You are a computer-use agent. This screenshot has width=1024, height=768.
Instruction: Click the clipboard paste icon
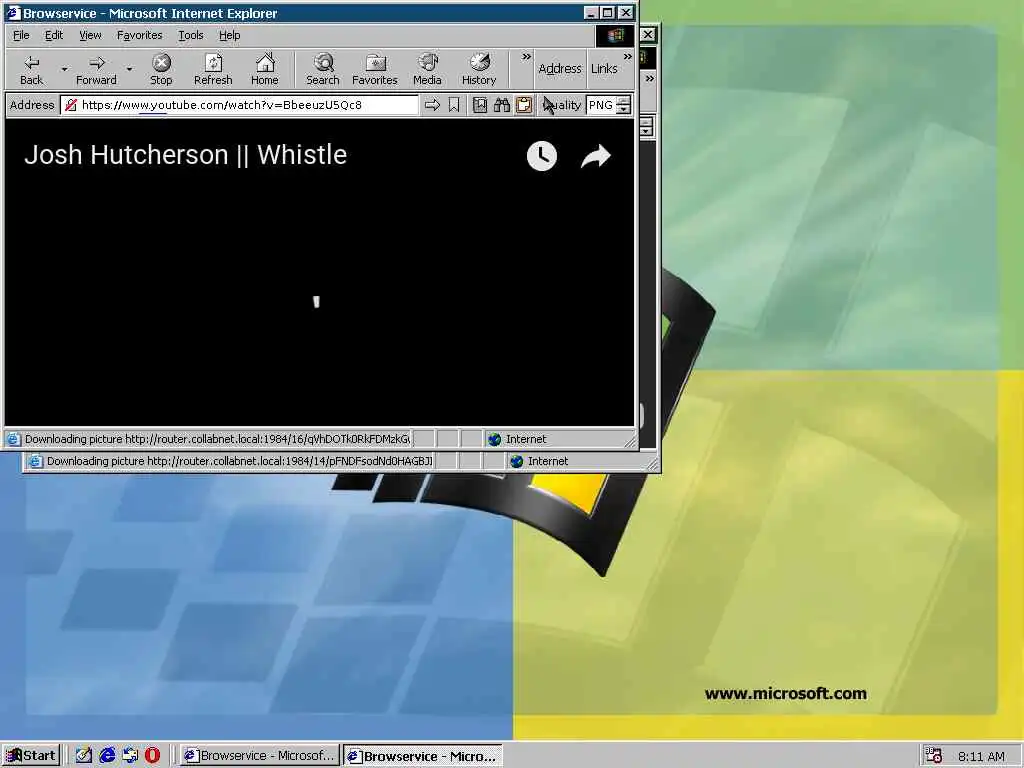pos(524,104)
